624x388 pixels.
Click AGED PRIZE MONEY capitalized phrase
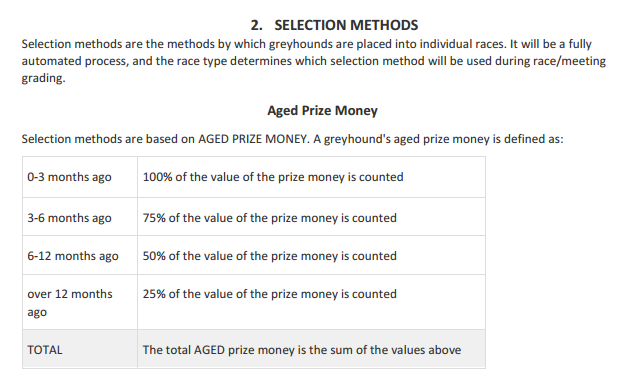click(253, 139)
